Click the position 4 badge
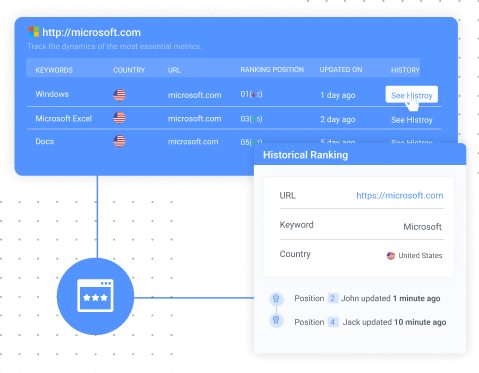The height and width of the screenshot is (373, 479). [333, 322]
